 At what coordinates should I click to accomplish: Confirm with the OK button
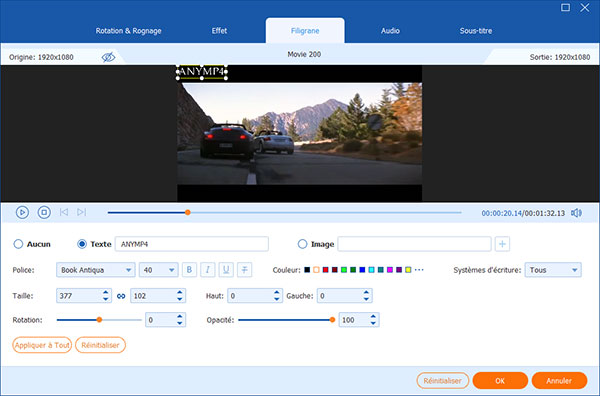(x=500, y=381)
